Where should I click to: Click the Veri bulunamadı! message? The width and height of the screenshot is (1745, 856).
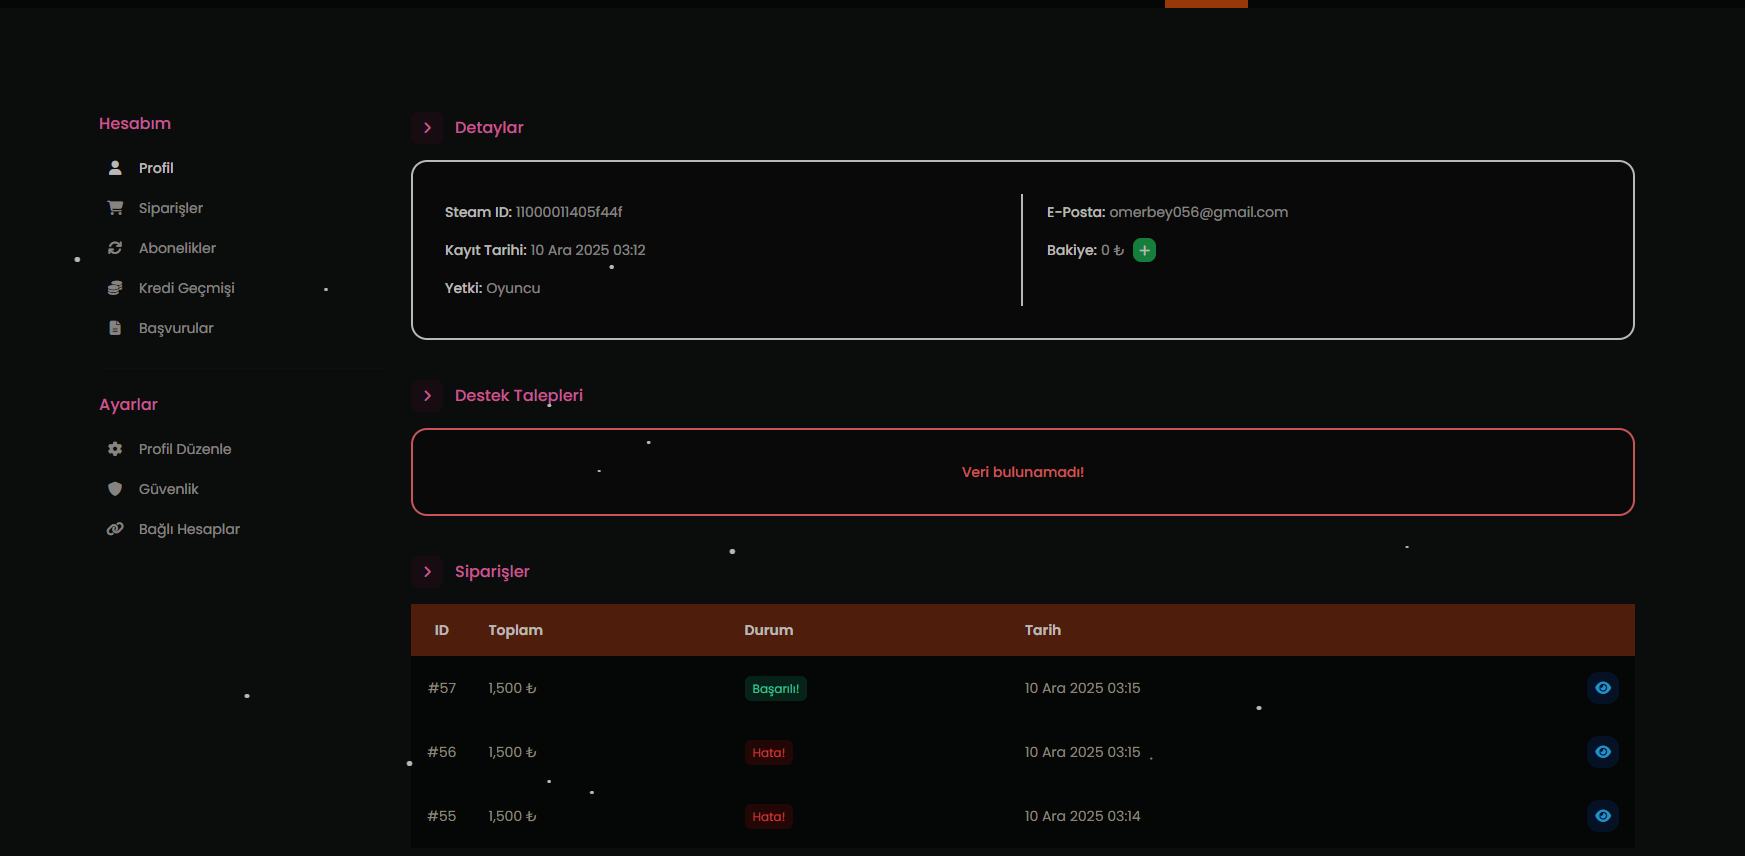click(x=1023, y=472)
